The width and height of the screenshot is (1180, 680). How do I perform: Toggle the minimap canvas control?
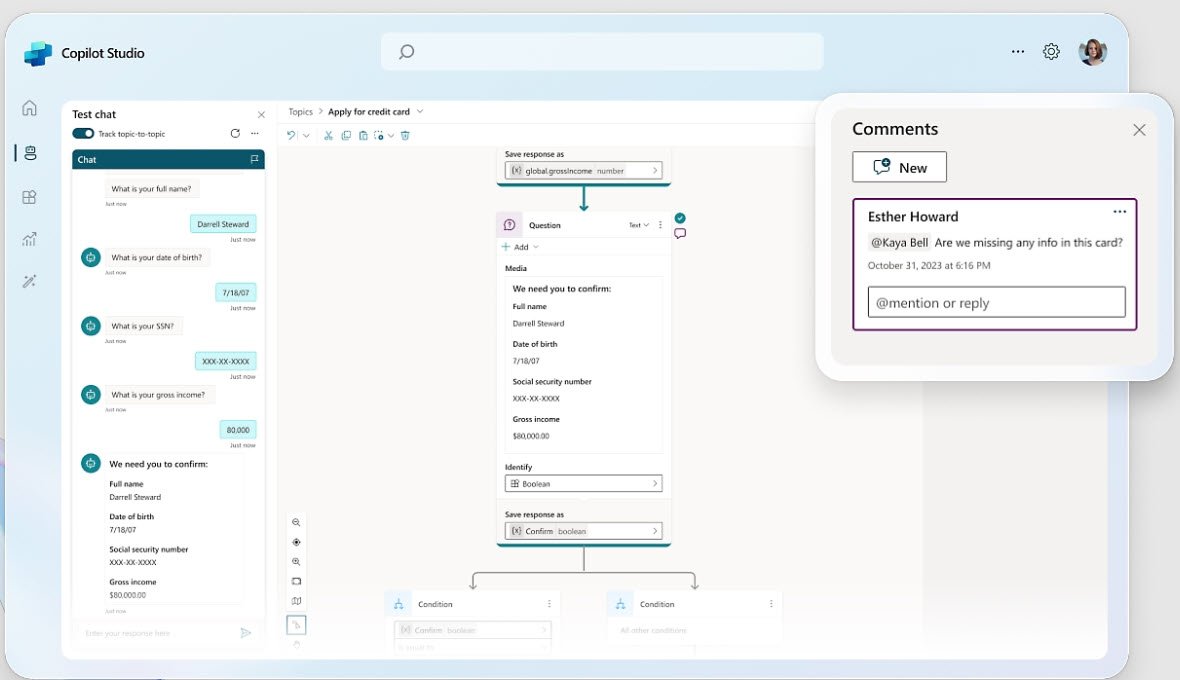[297, 600]
